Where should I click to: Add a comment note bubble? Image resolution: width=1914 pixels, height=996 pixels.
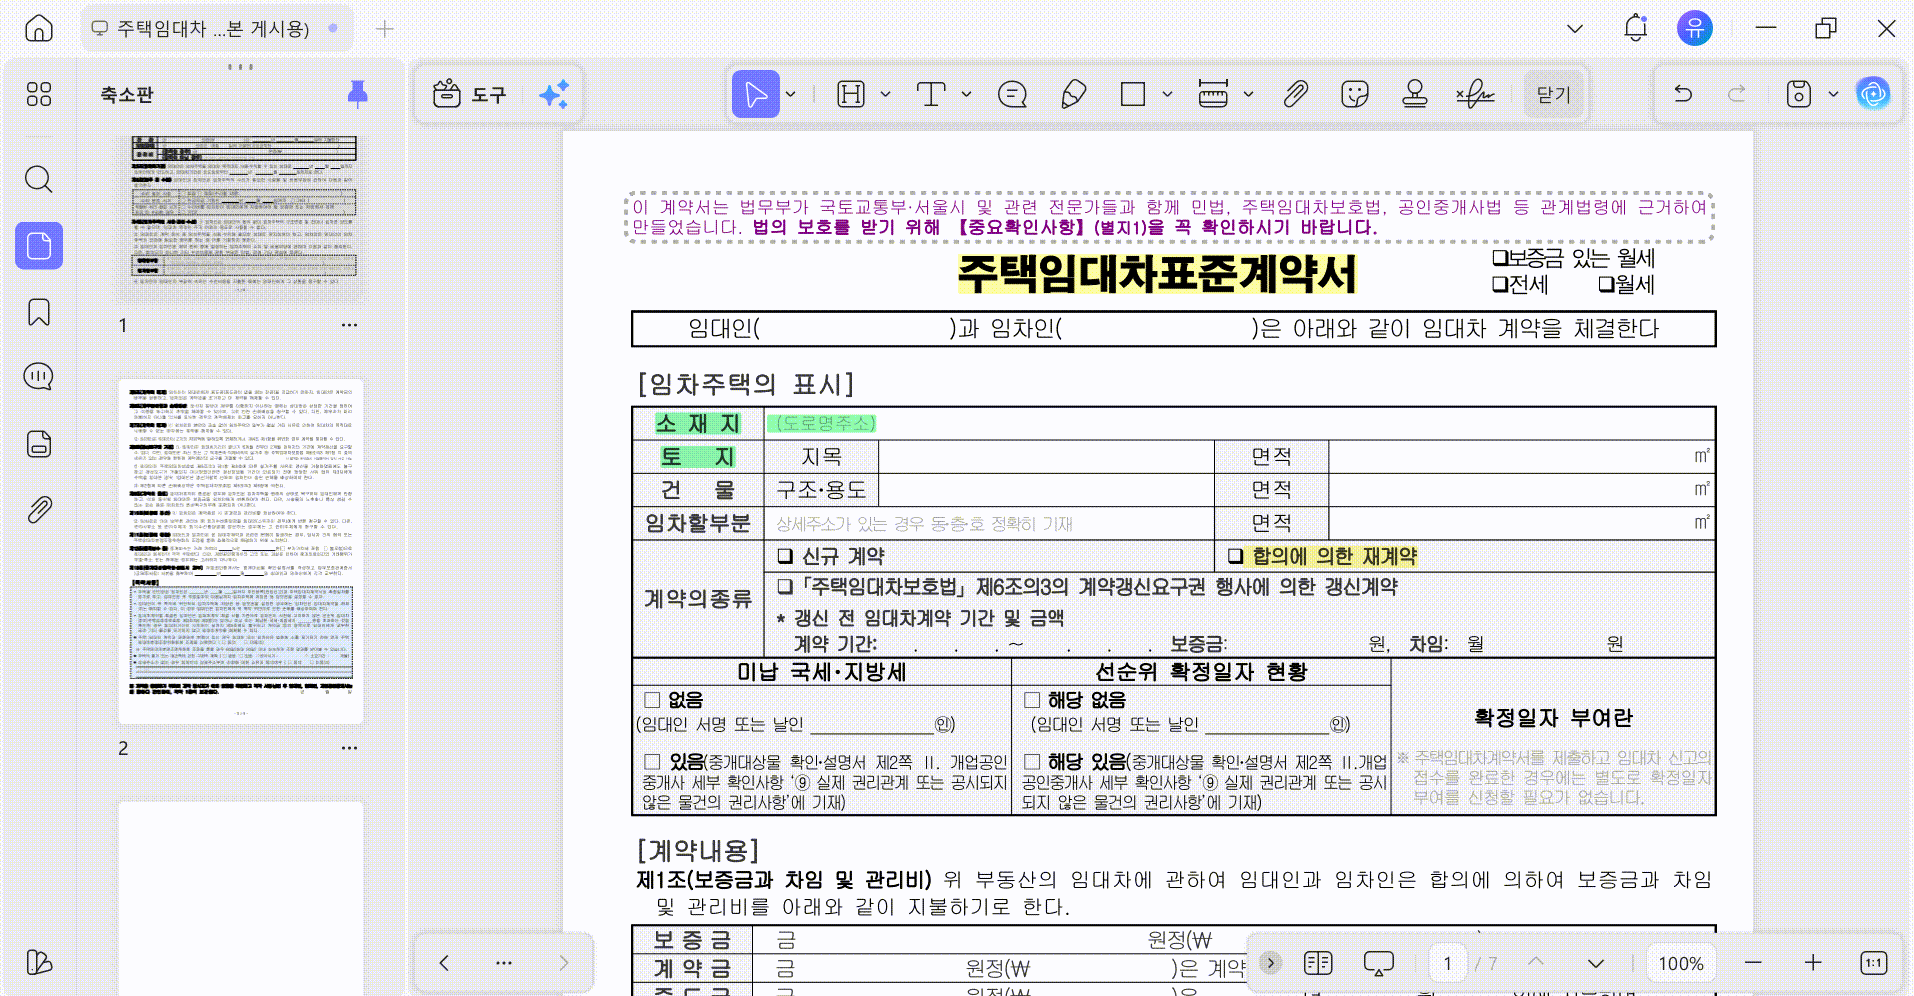pos(1012,94)
